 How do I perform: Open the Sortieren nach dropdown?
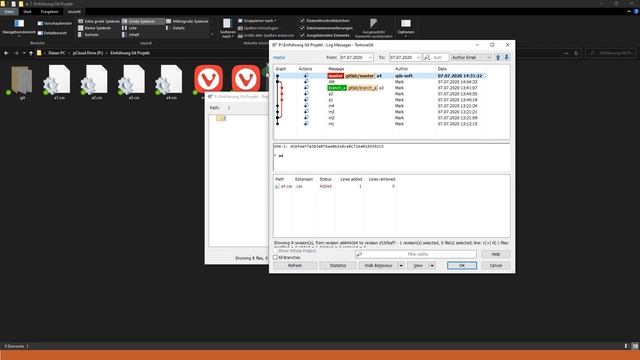pos(227,29)
